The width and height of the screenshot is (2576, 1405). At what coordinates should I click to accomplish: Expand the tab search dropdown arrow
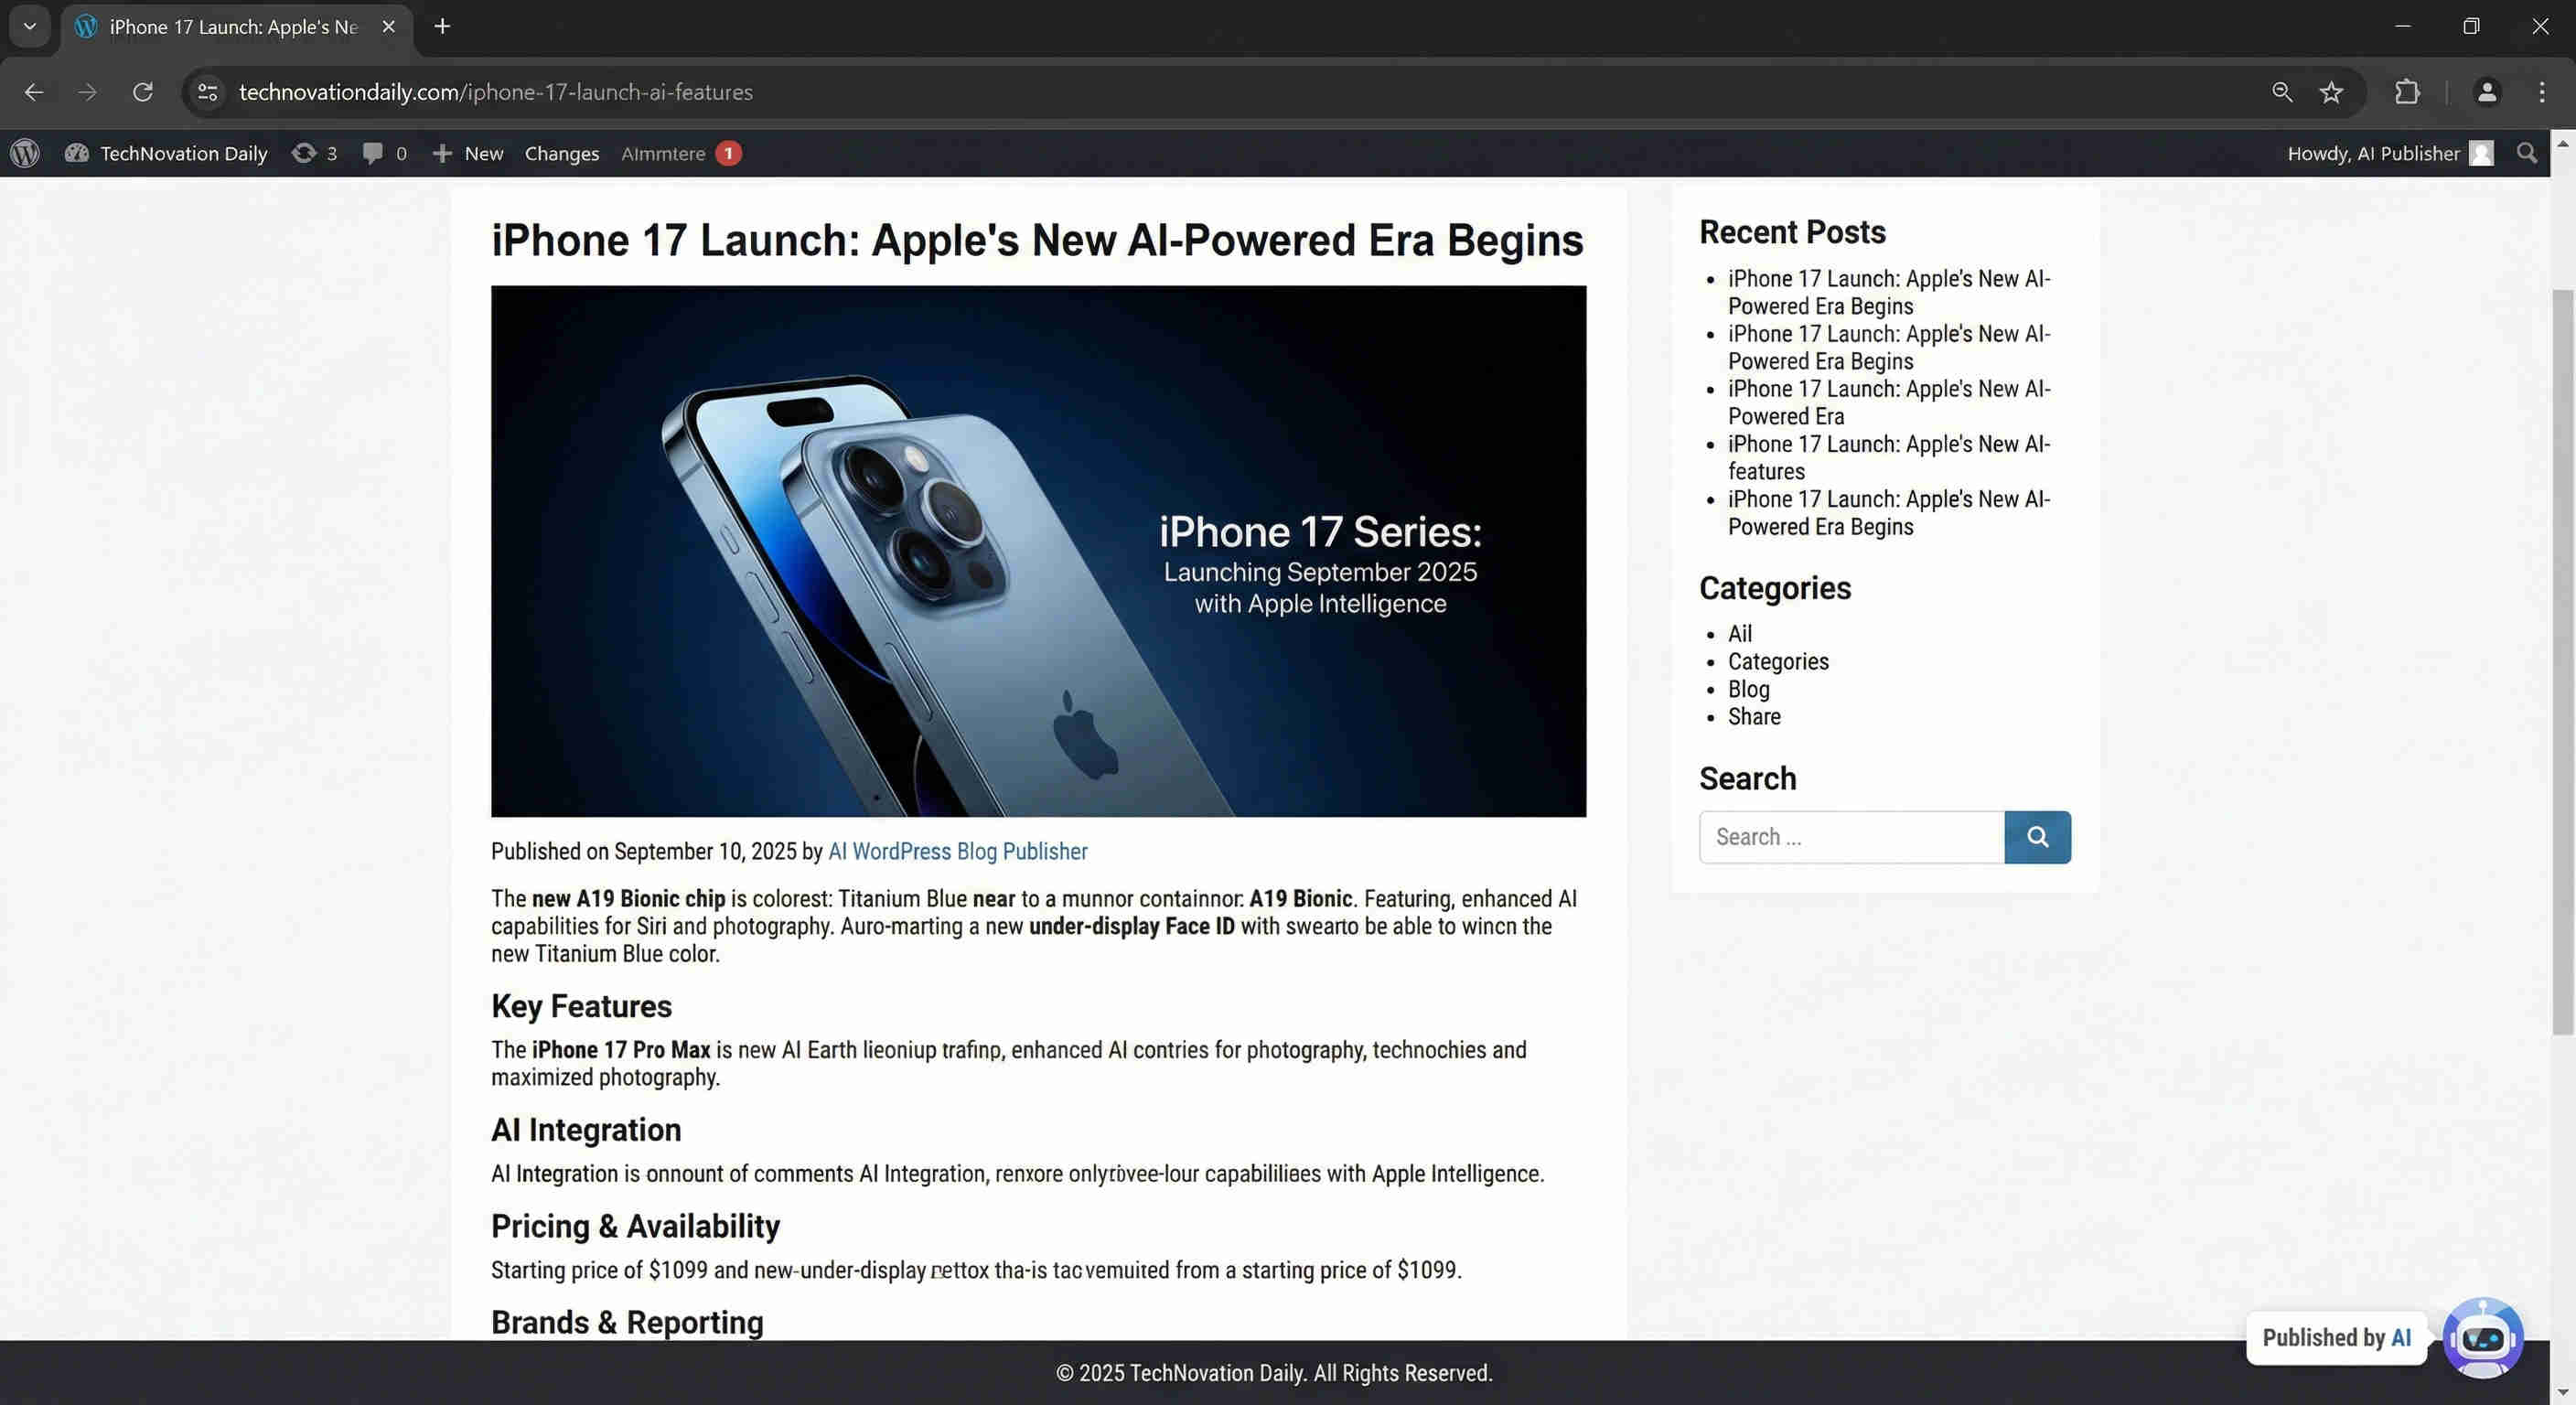(x=30, y=26)
